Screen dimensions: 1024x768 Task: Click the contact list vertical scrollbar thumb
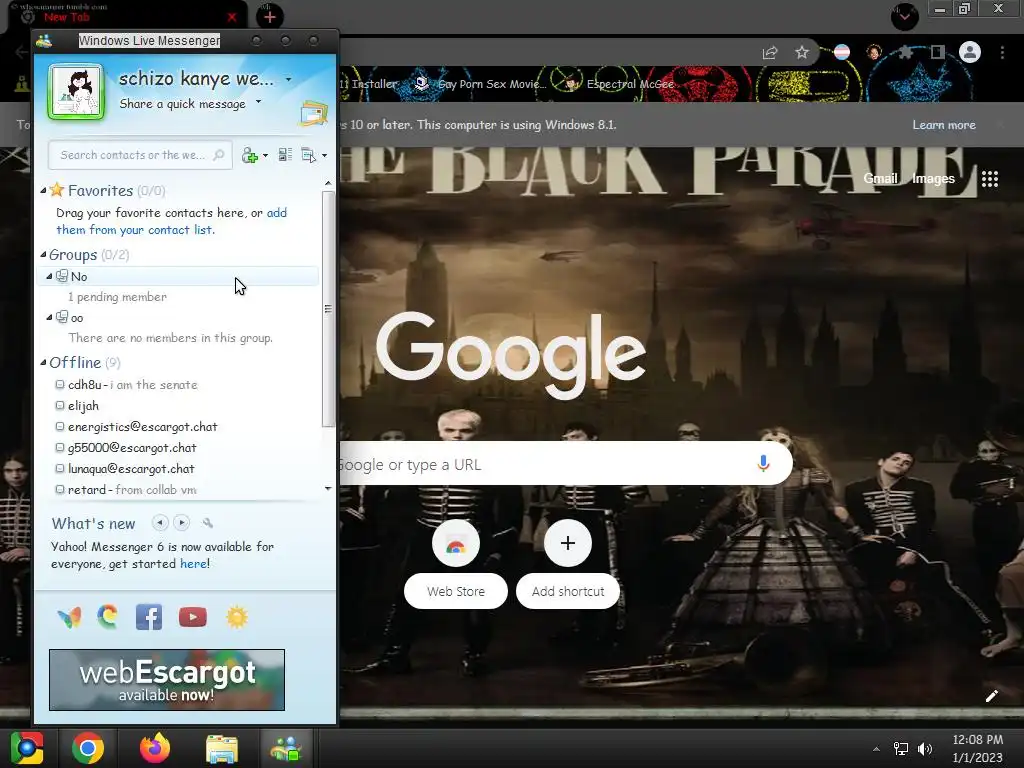328,308
